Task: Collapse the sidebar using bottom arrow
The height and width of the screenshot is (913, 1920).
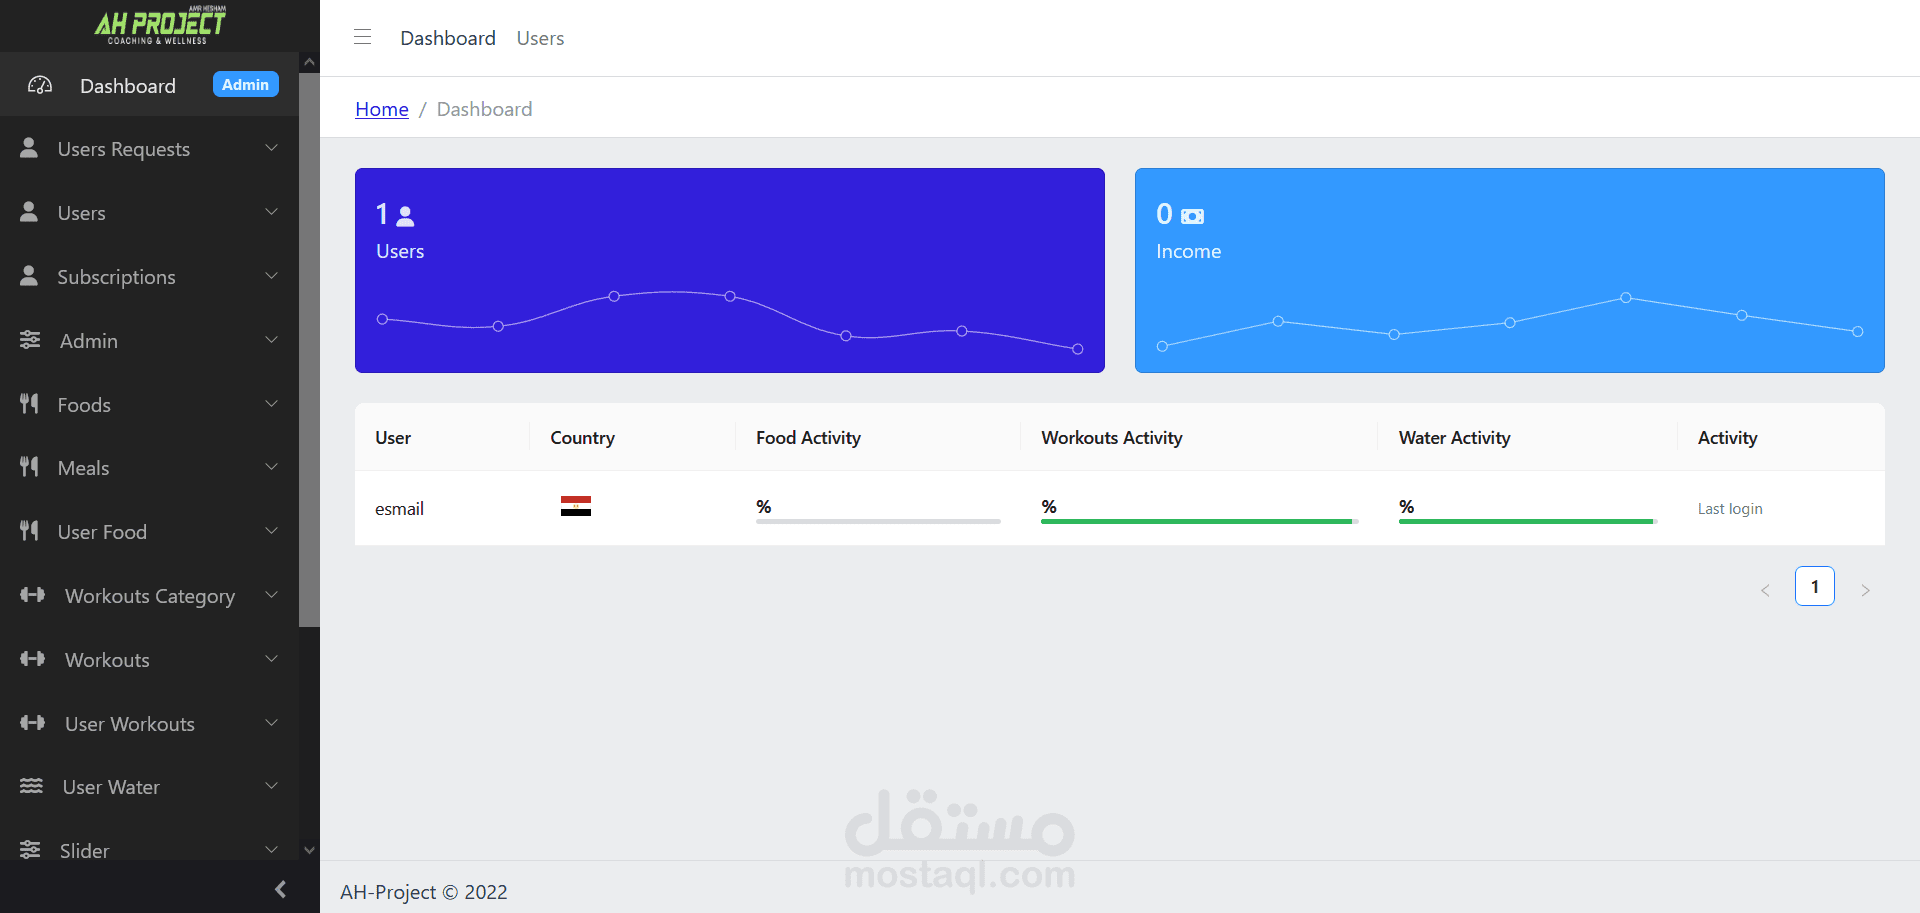Action: (x=280, y=889)
